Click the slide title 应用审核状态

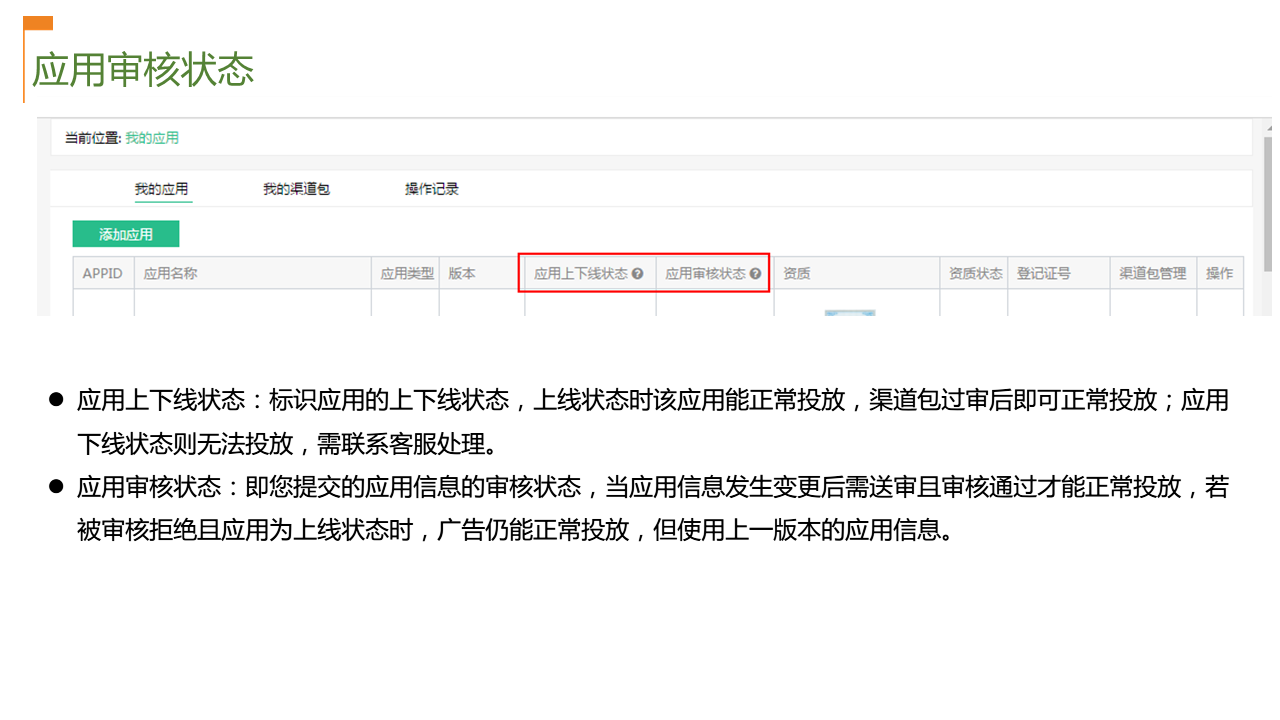point(143,70)
